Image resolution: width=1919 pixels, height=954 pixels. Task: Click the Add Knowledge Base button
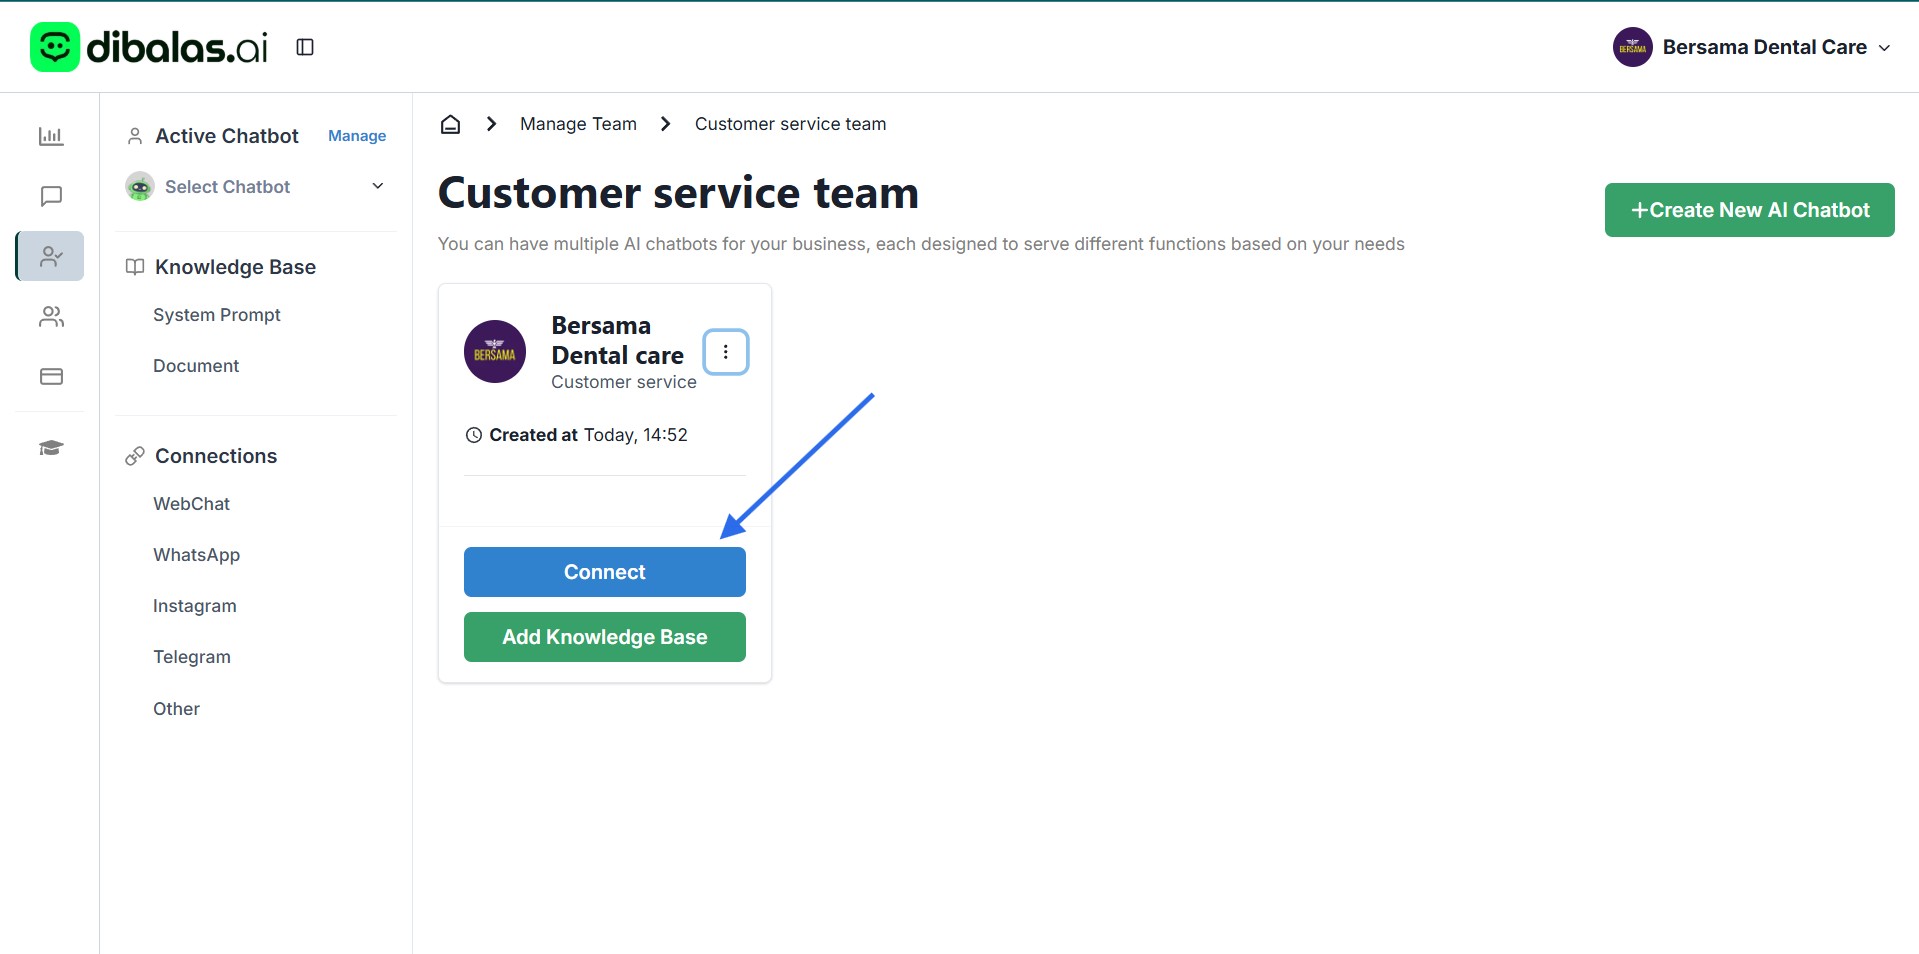coord(604,637)
